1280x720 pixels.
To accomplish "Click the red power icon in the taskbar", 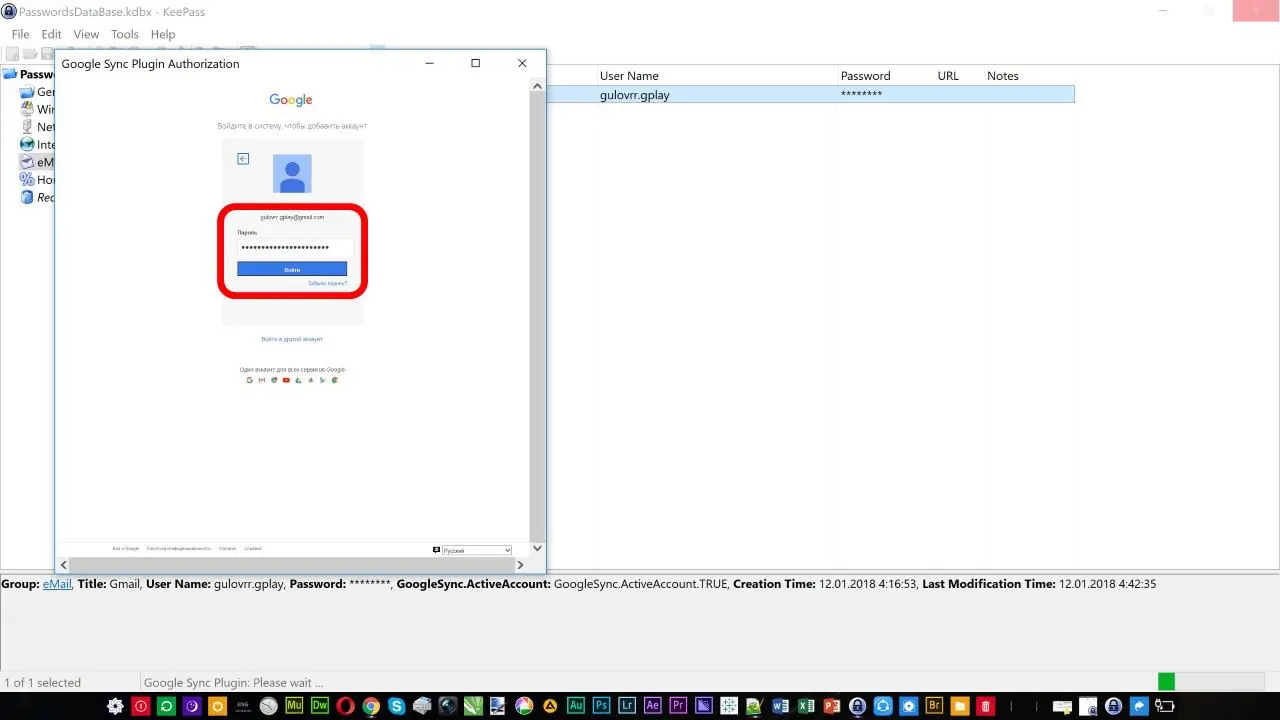I will coord(141,706).
